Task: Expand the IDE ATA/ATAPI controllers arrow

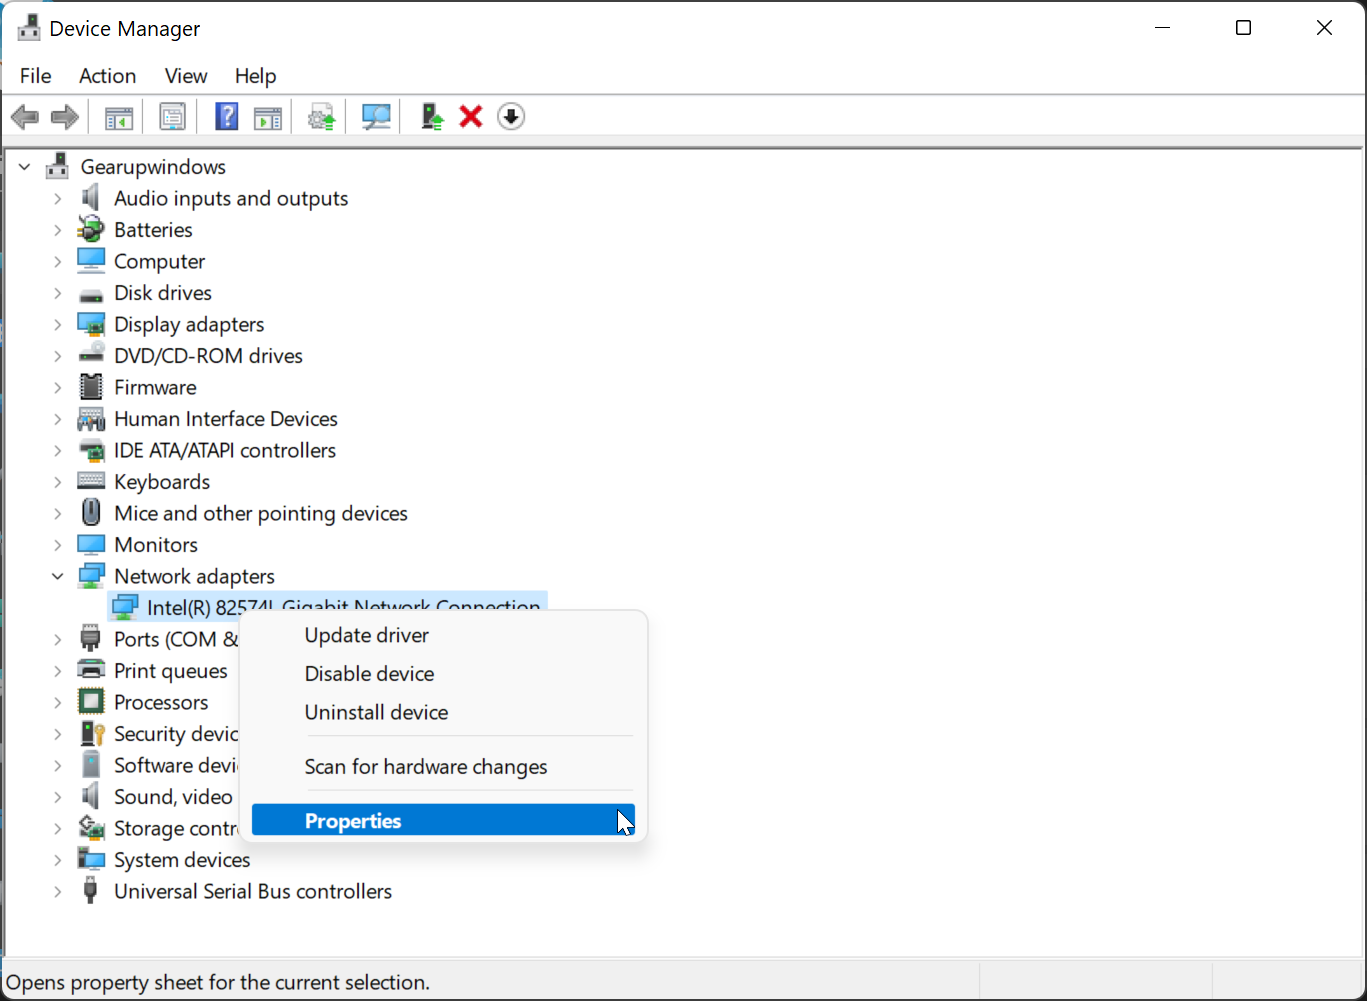Action: 58,450
